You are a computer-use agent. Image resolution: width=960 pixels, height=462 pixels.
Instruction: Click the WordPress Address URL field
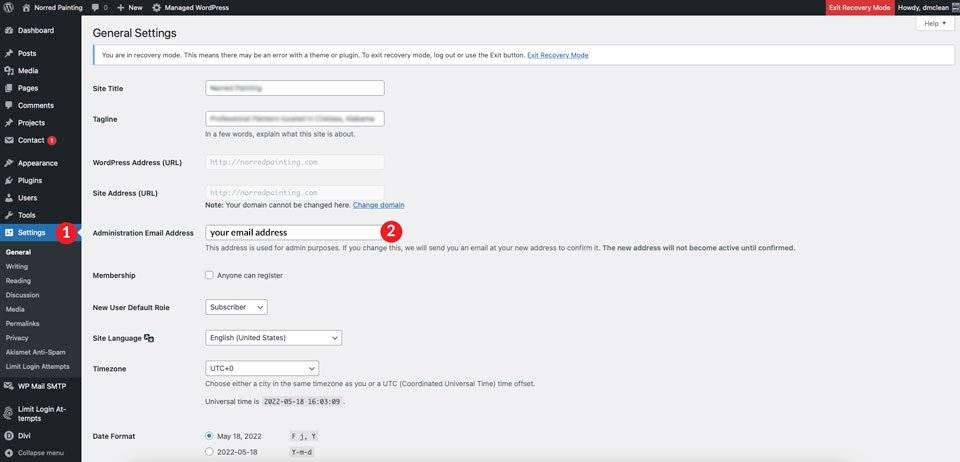pyautogui.click(x=295, y=162)
